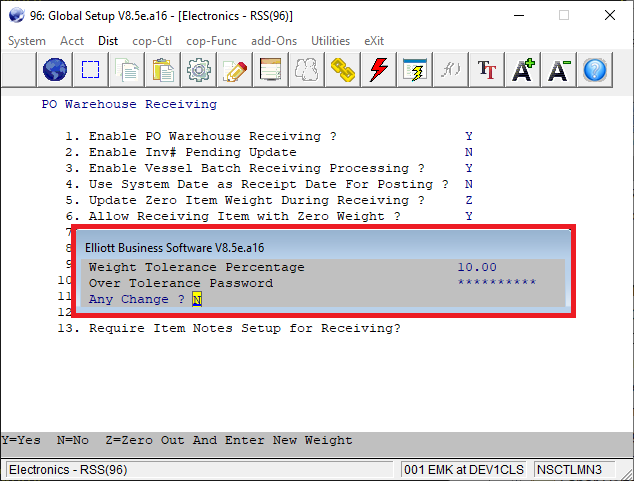Image resolution: width=634 pixels, height=481 pixels.
Task: Click Elliott Business Software V8.5e.a16 popup title
Action: coord(175,247)
